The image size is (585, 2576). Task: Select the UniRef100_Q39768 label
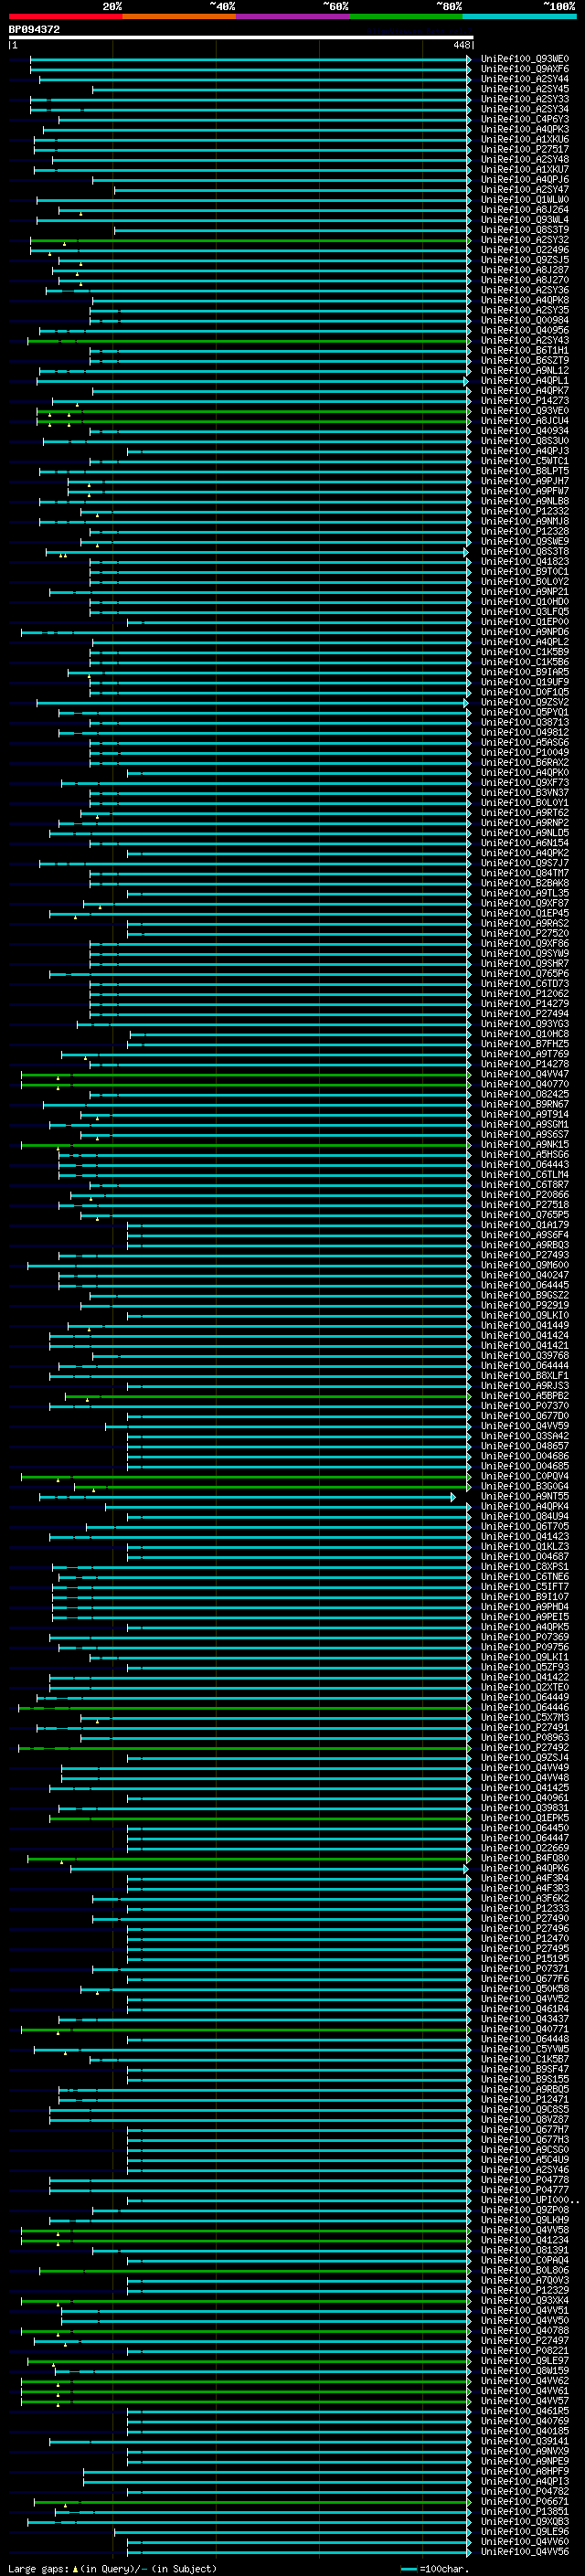(x=525, y=1355)
